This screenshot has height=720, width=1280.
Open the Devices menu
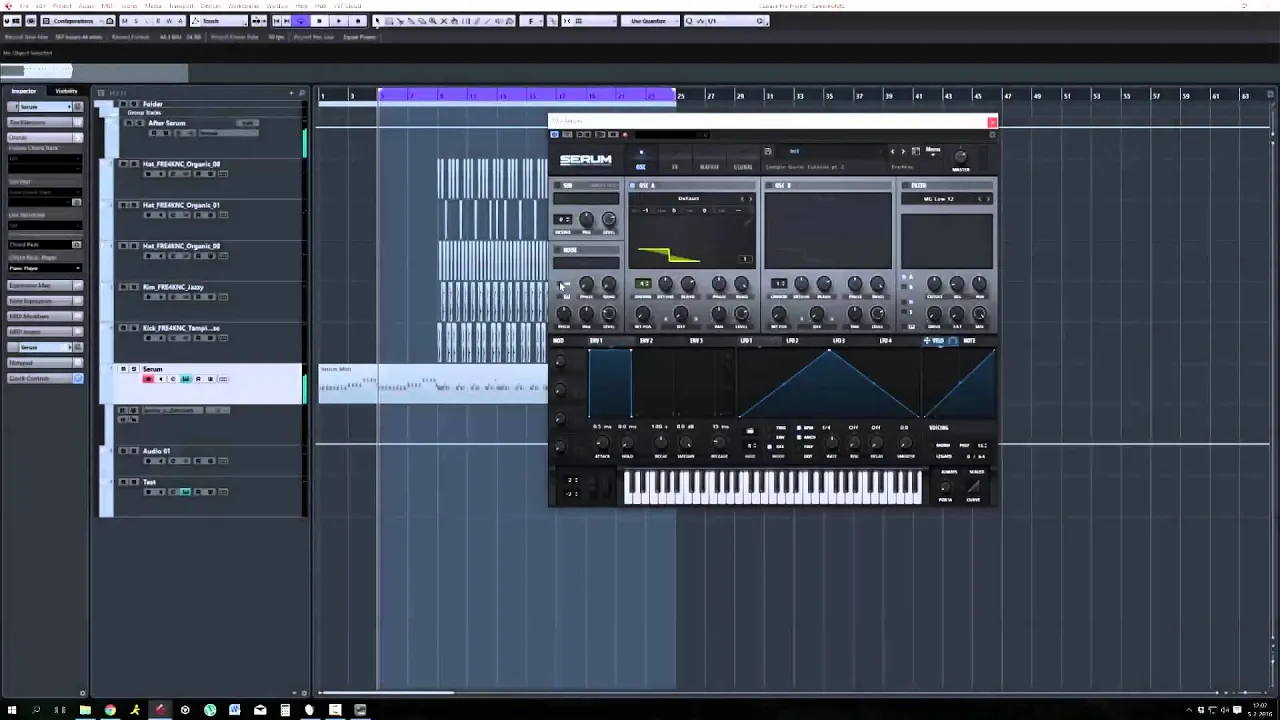(210, 6)
